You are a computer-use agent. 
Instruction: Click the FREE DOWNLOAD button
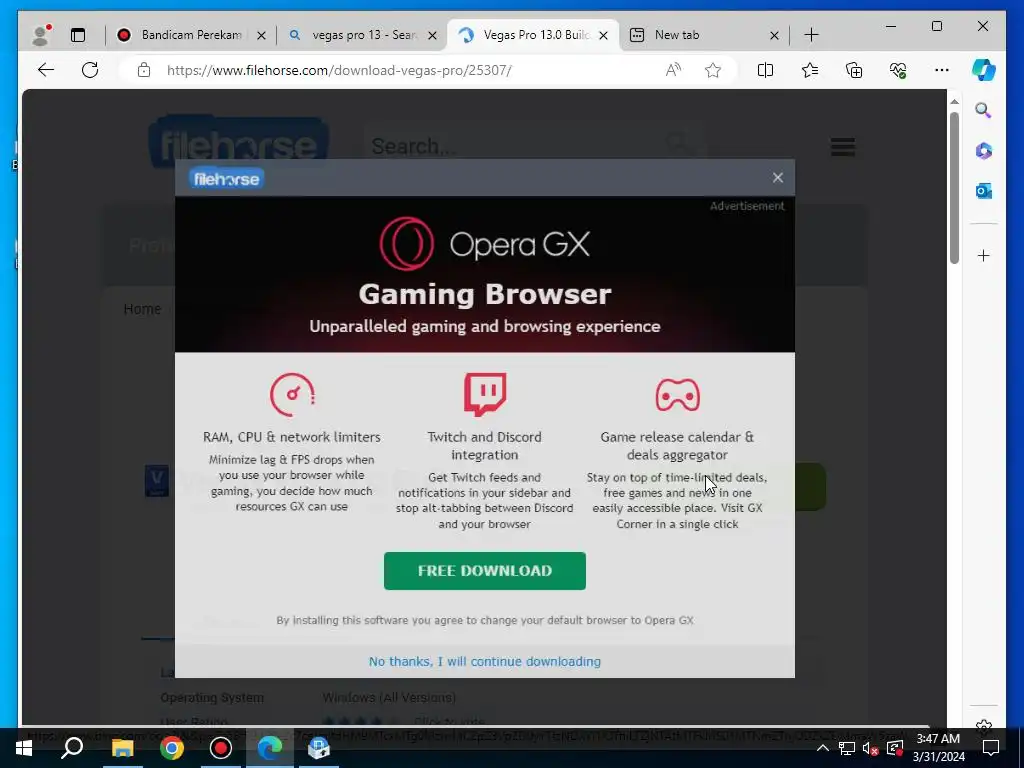(x=485, y=571)
